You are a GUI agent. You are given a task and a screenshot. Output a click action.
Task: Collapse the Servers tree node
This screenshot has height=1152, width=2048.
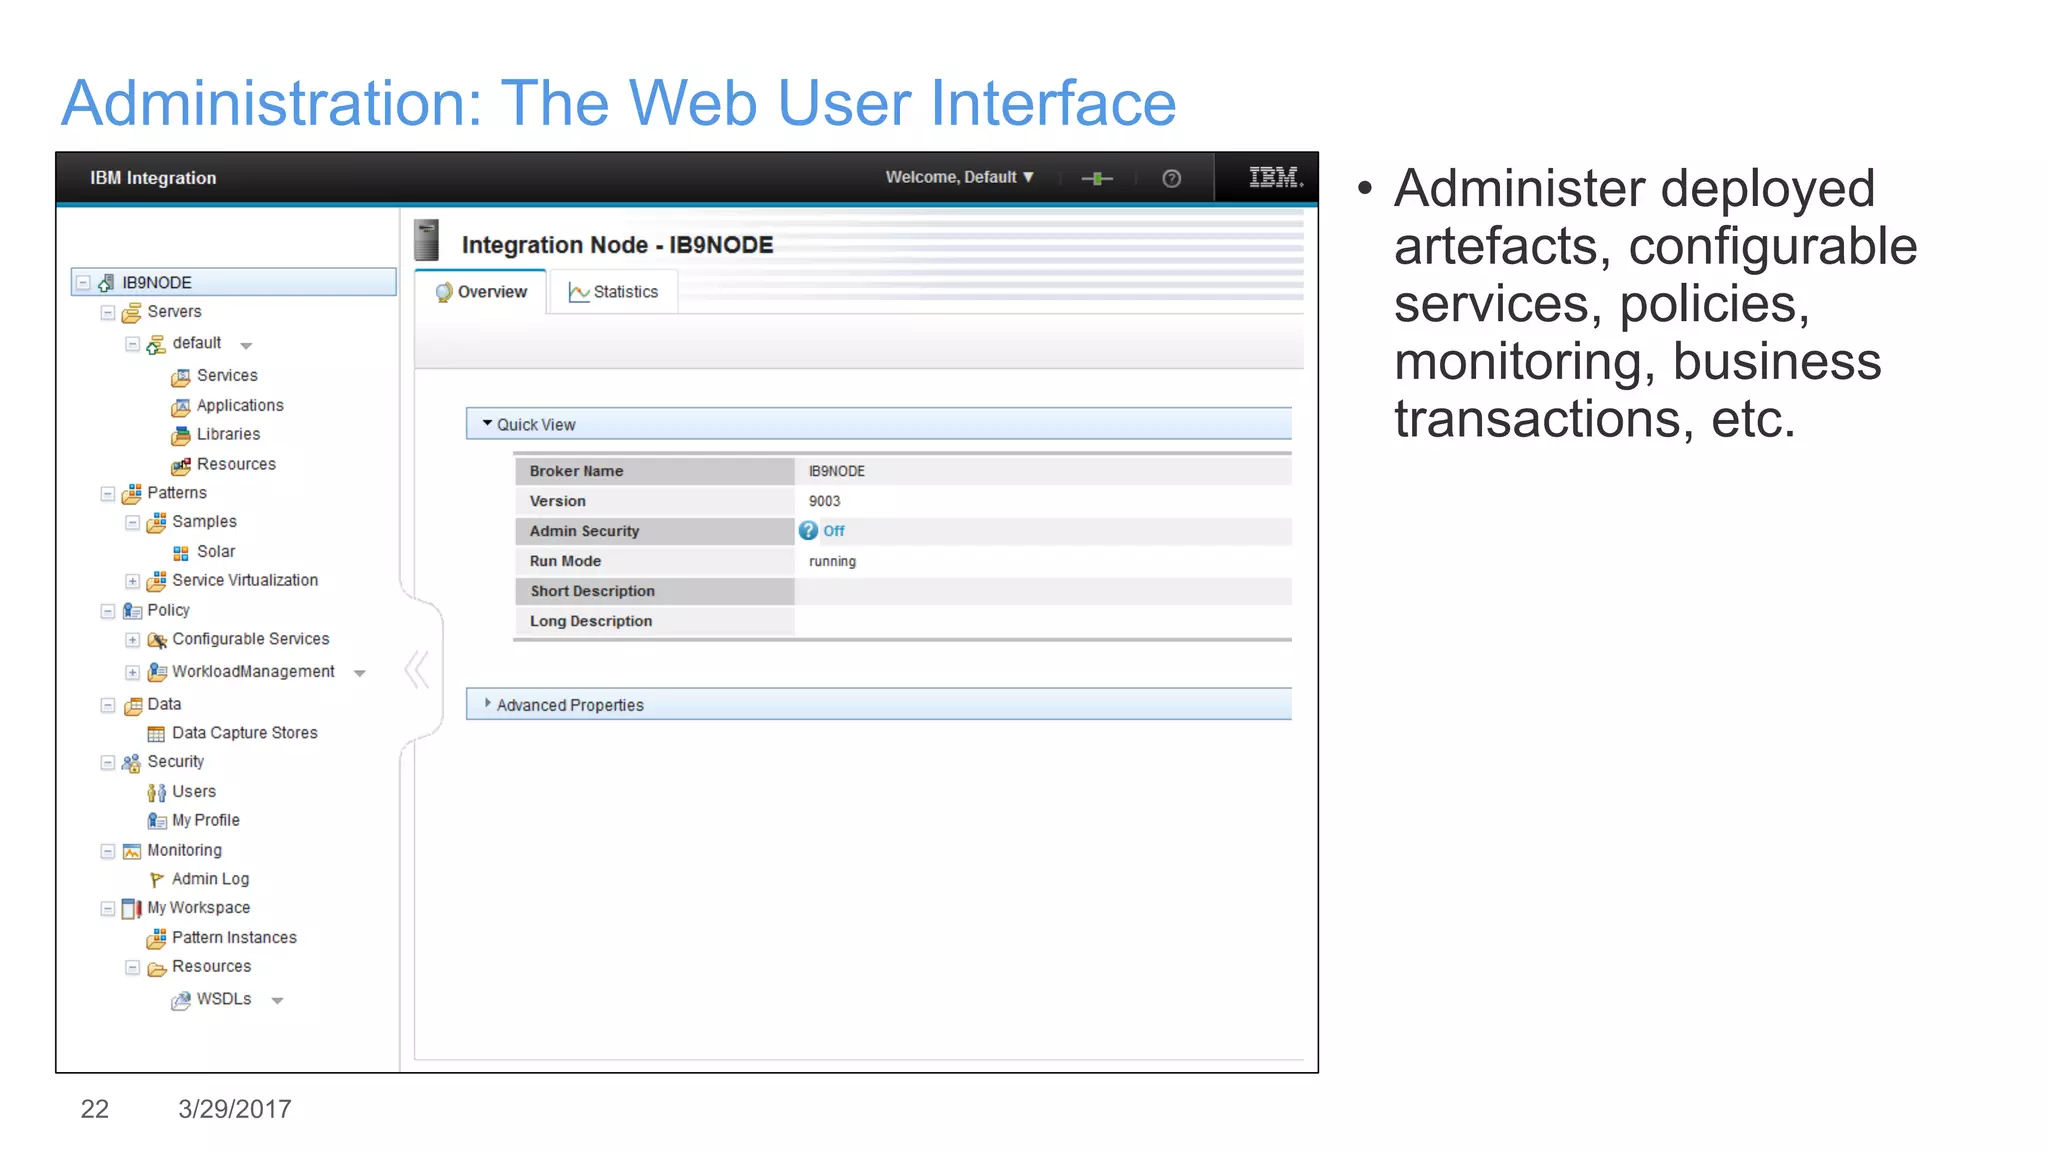click(x=108, y=313)
